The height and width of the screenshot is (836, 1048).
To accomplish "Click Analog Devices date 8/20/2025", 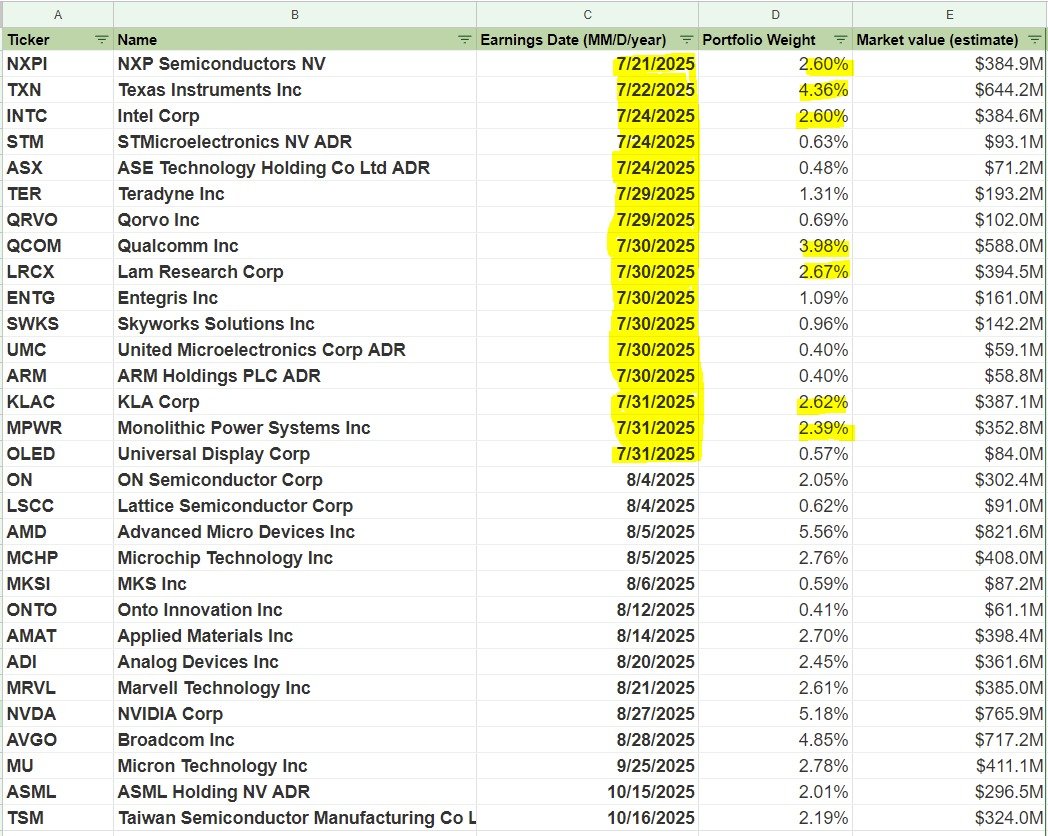I will pyautogui.click(x=587, y=664).
